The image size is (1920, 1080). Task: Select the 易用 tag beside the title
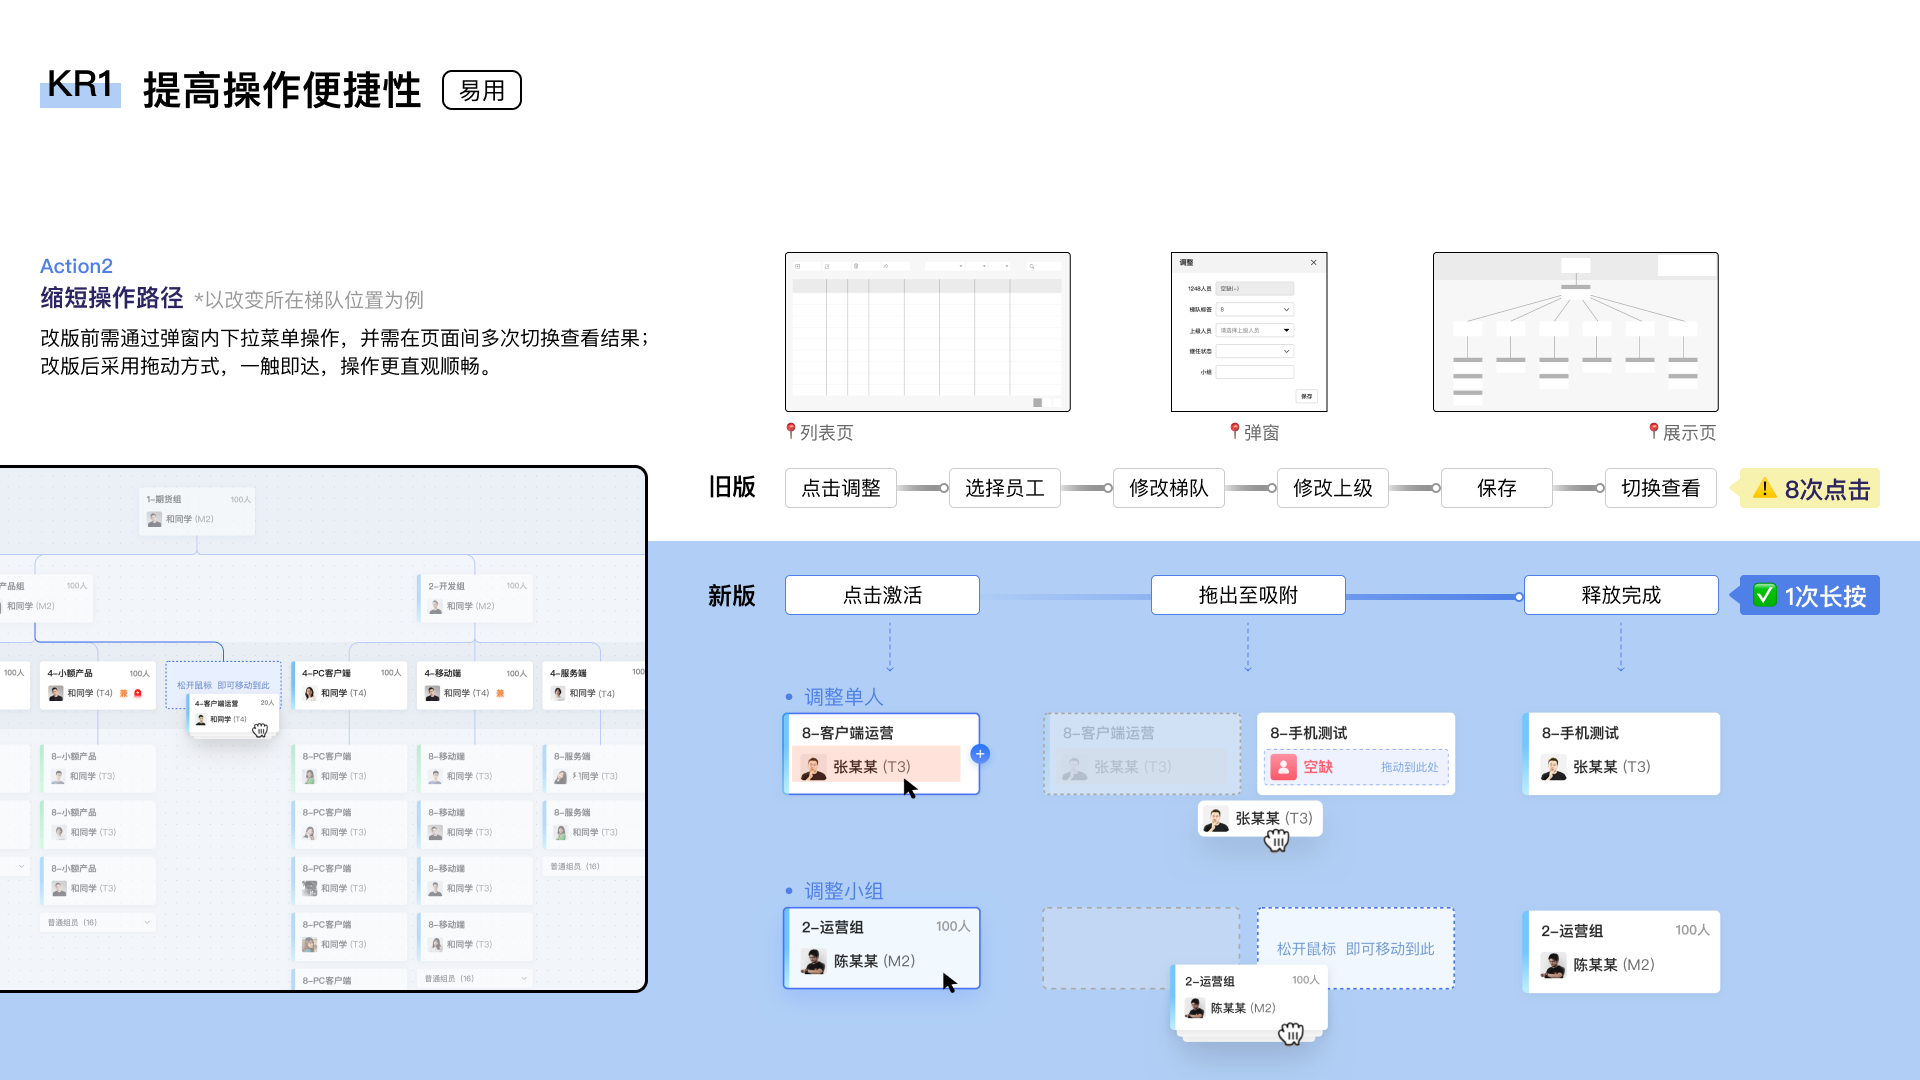pyautogui.click(x=481, y=90)
